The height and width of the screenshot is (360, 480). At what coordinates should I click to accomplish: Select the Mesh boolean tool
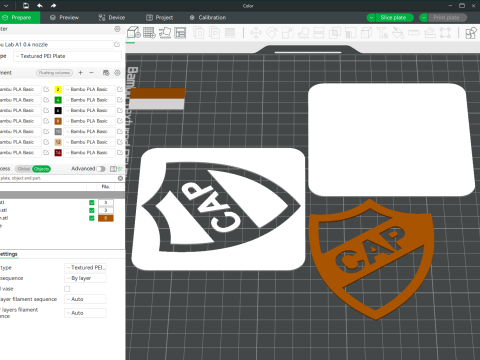point(335,33)
